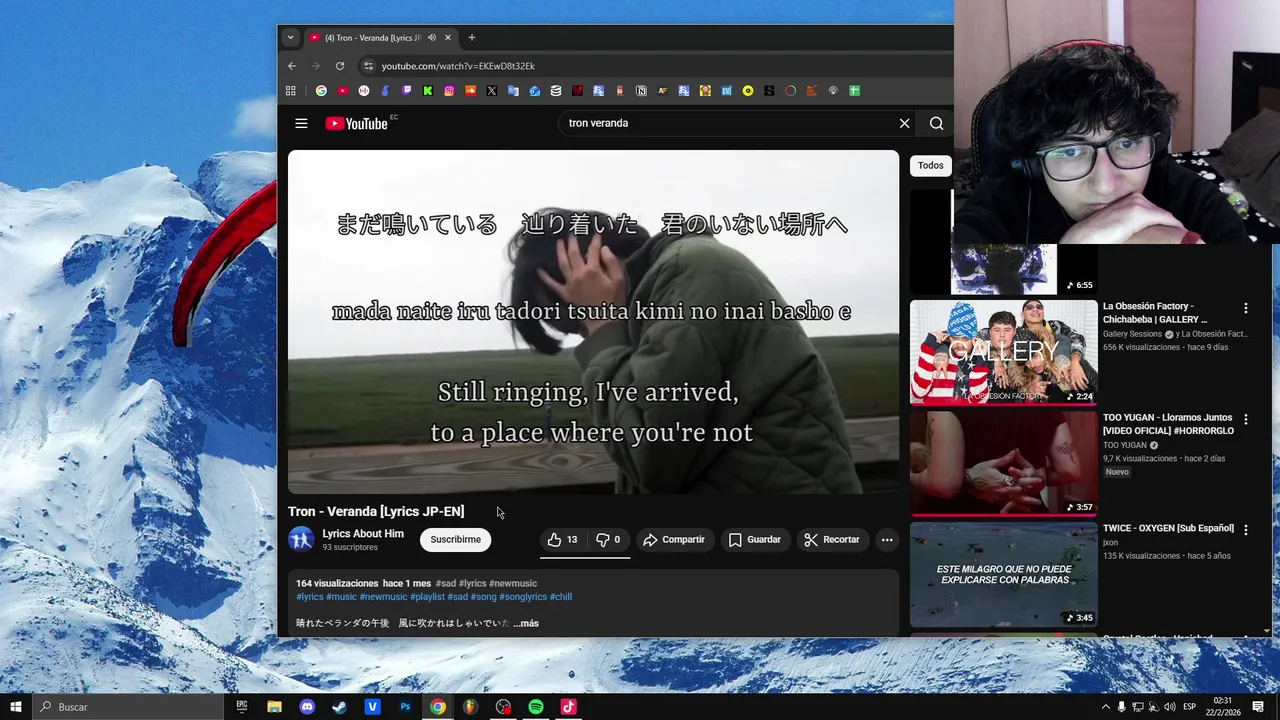Open the YouTube bookmark icon

click(x=342, y=91)
